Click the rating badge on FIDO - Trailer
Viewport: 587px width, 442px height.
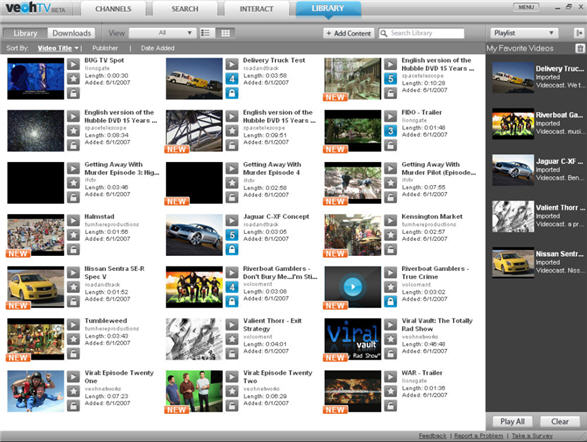point(390,131)
